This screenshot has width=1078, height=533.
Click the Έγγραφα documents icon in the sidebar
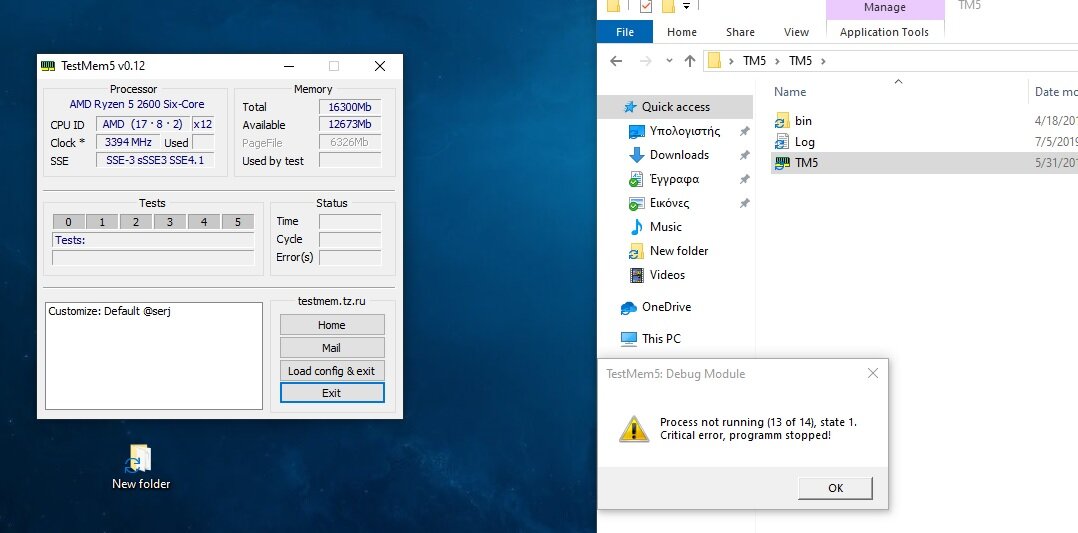coord(637,179)
